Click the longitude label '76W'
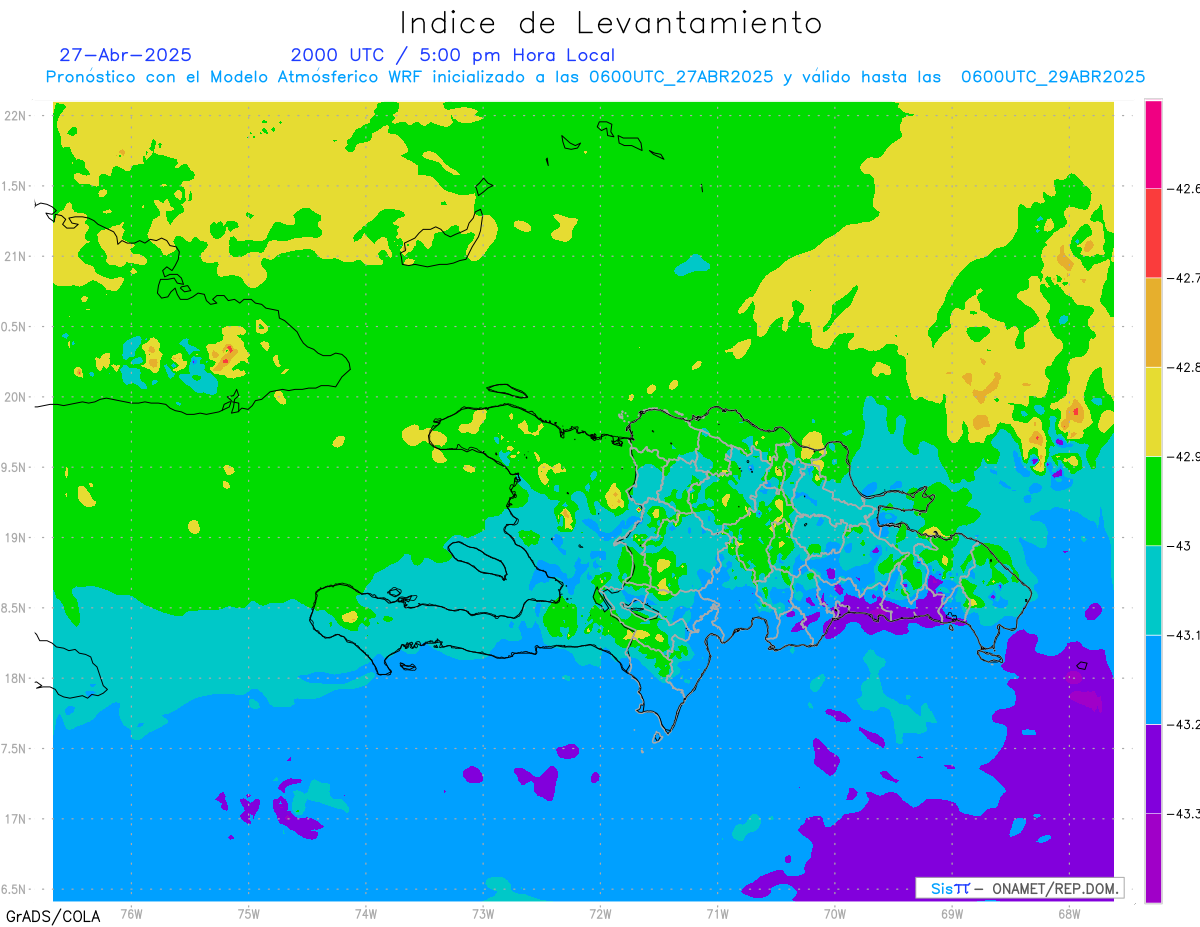The height and width of the screenshot is (927, 1200). pos(131,912)
